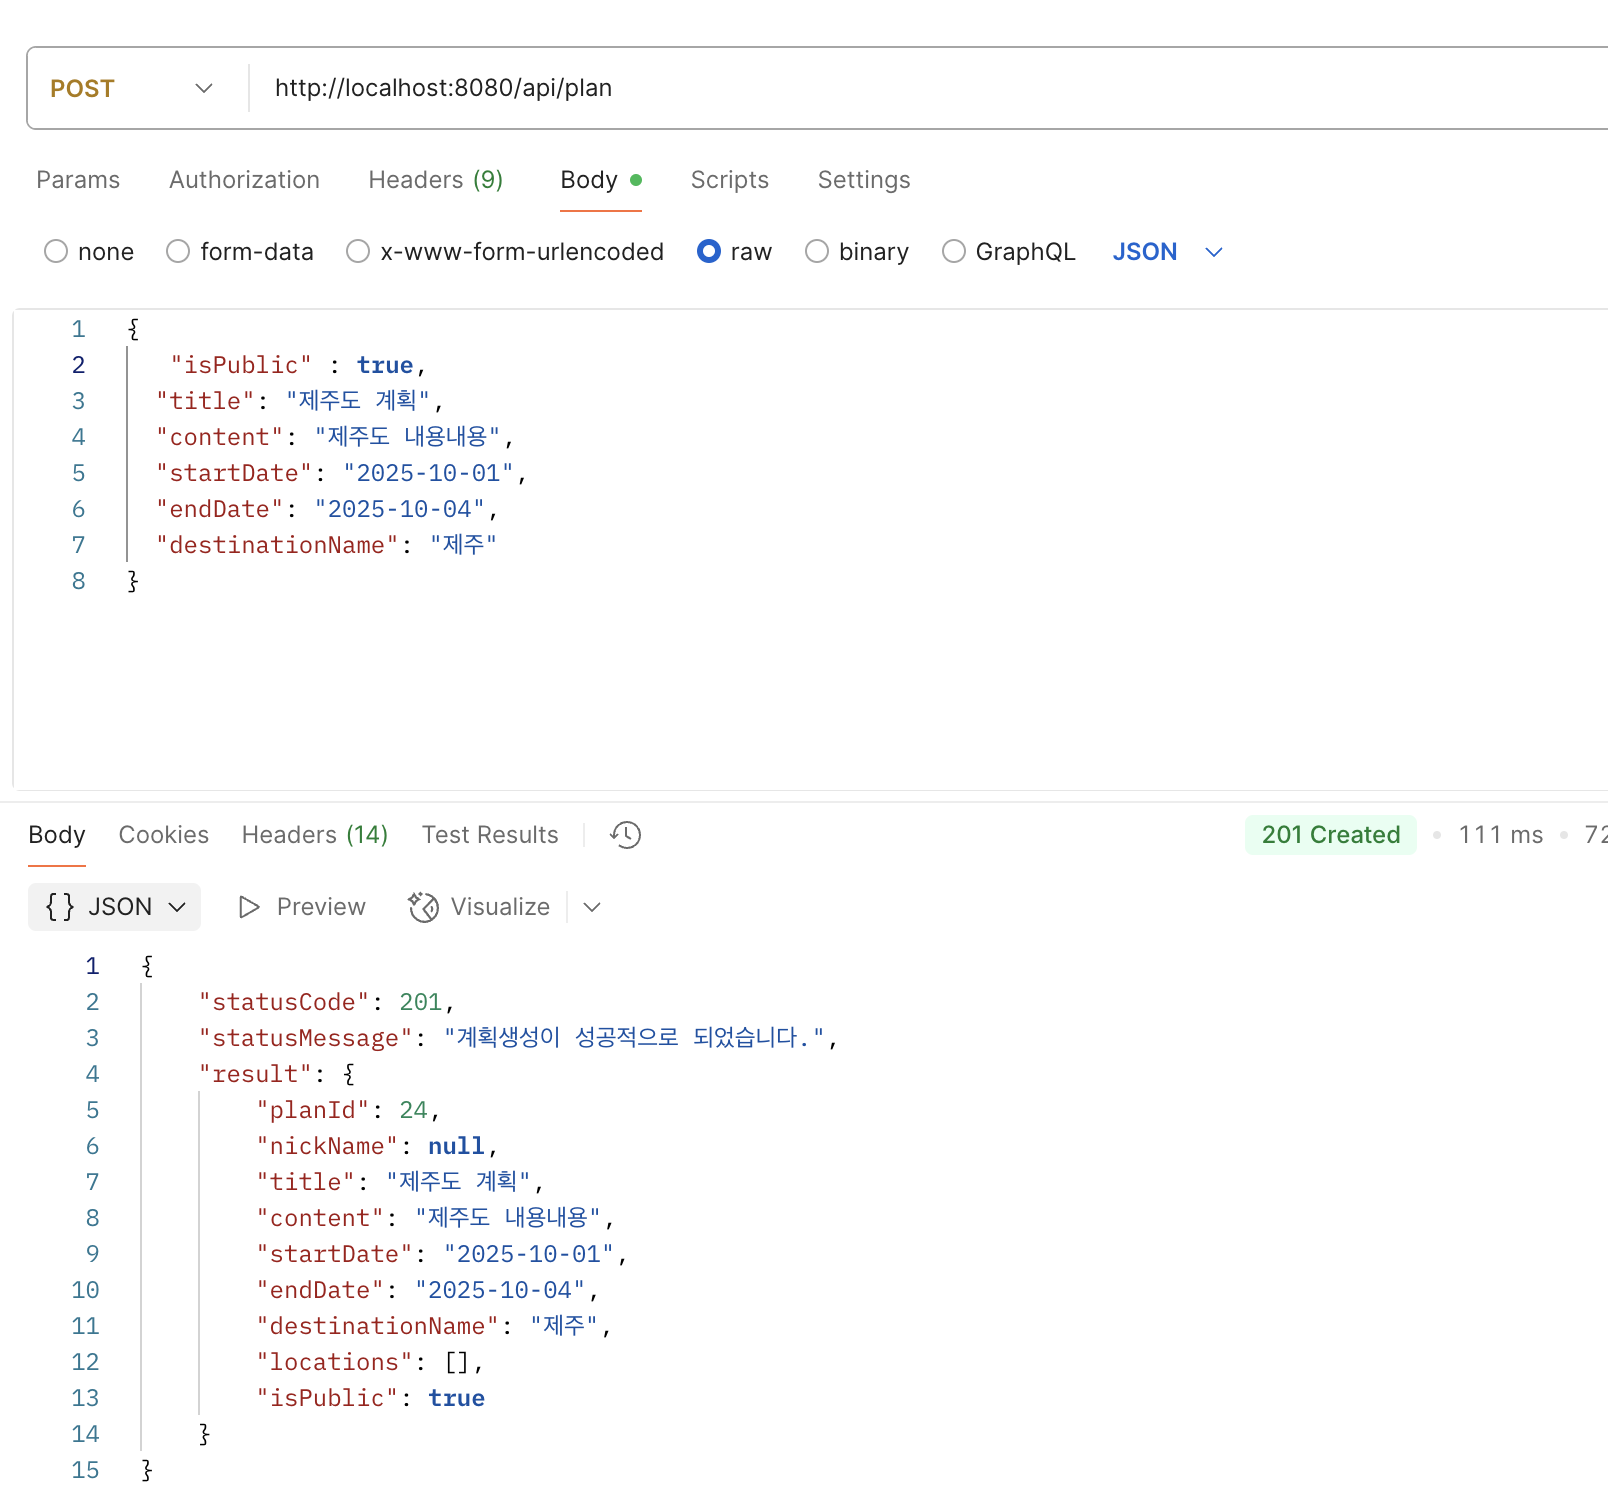
Task: Click the 201 Created status badge
Action: pyautogui.click(x=1330, y=835)
